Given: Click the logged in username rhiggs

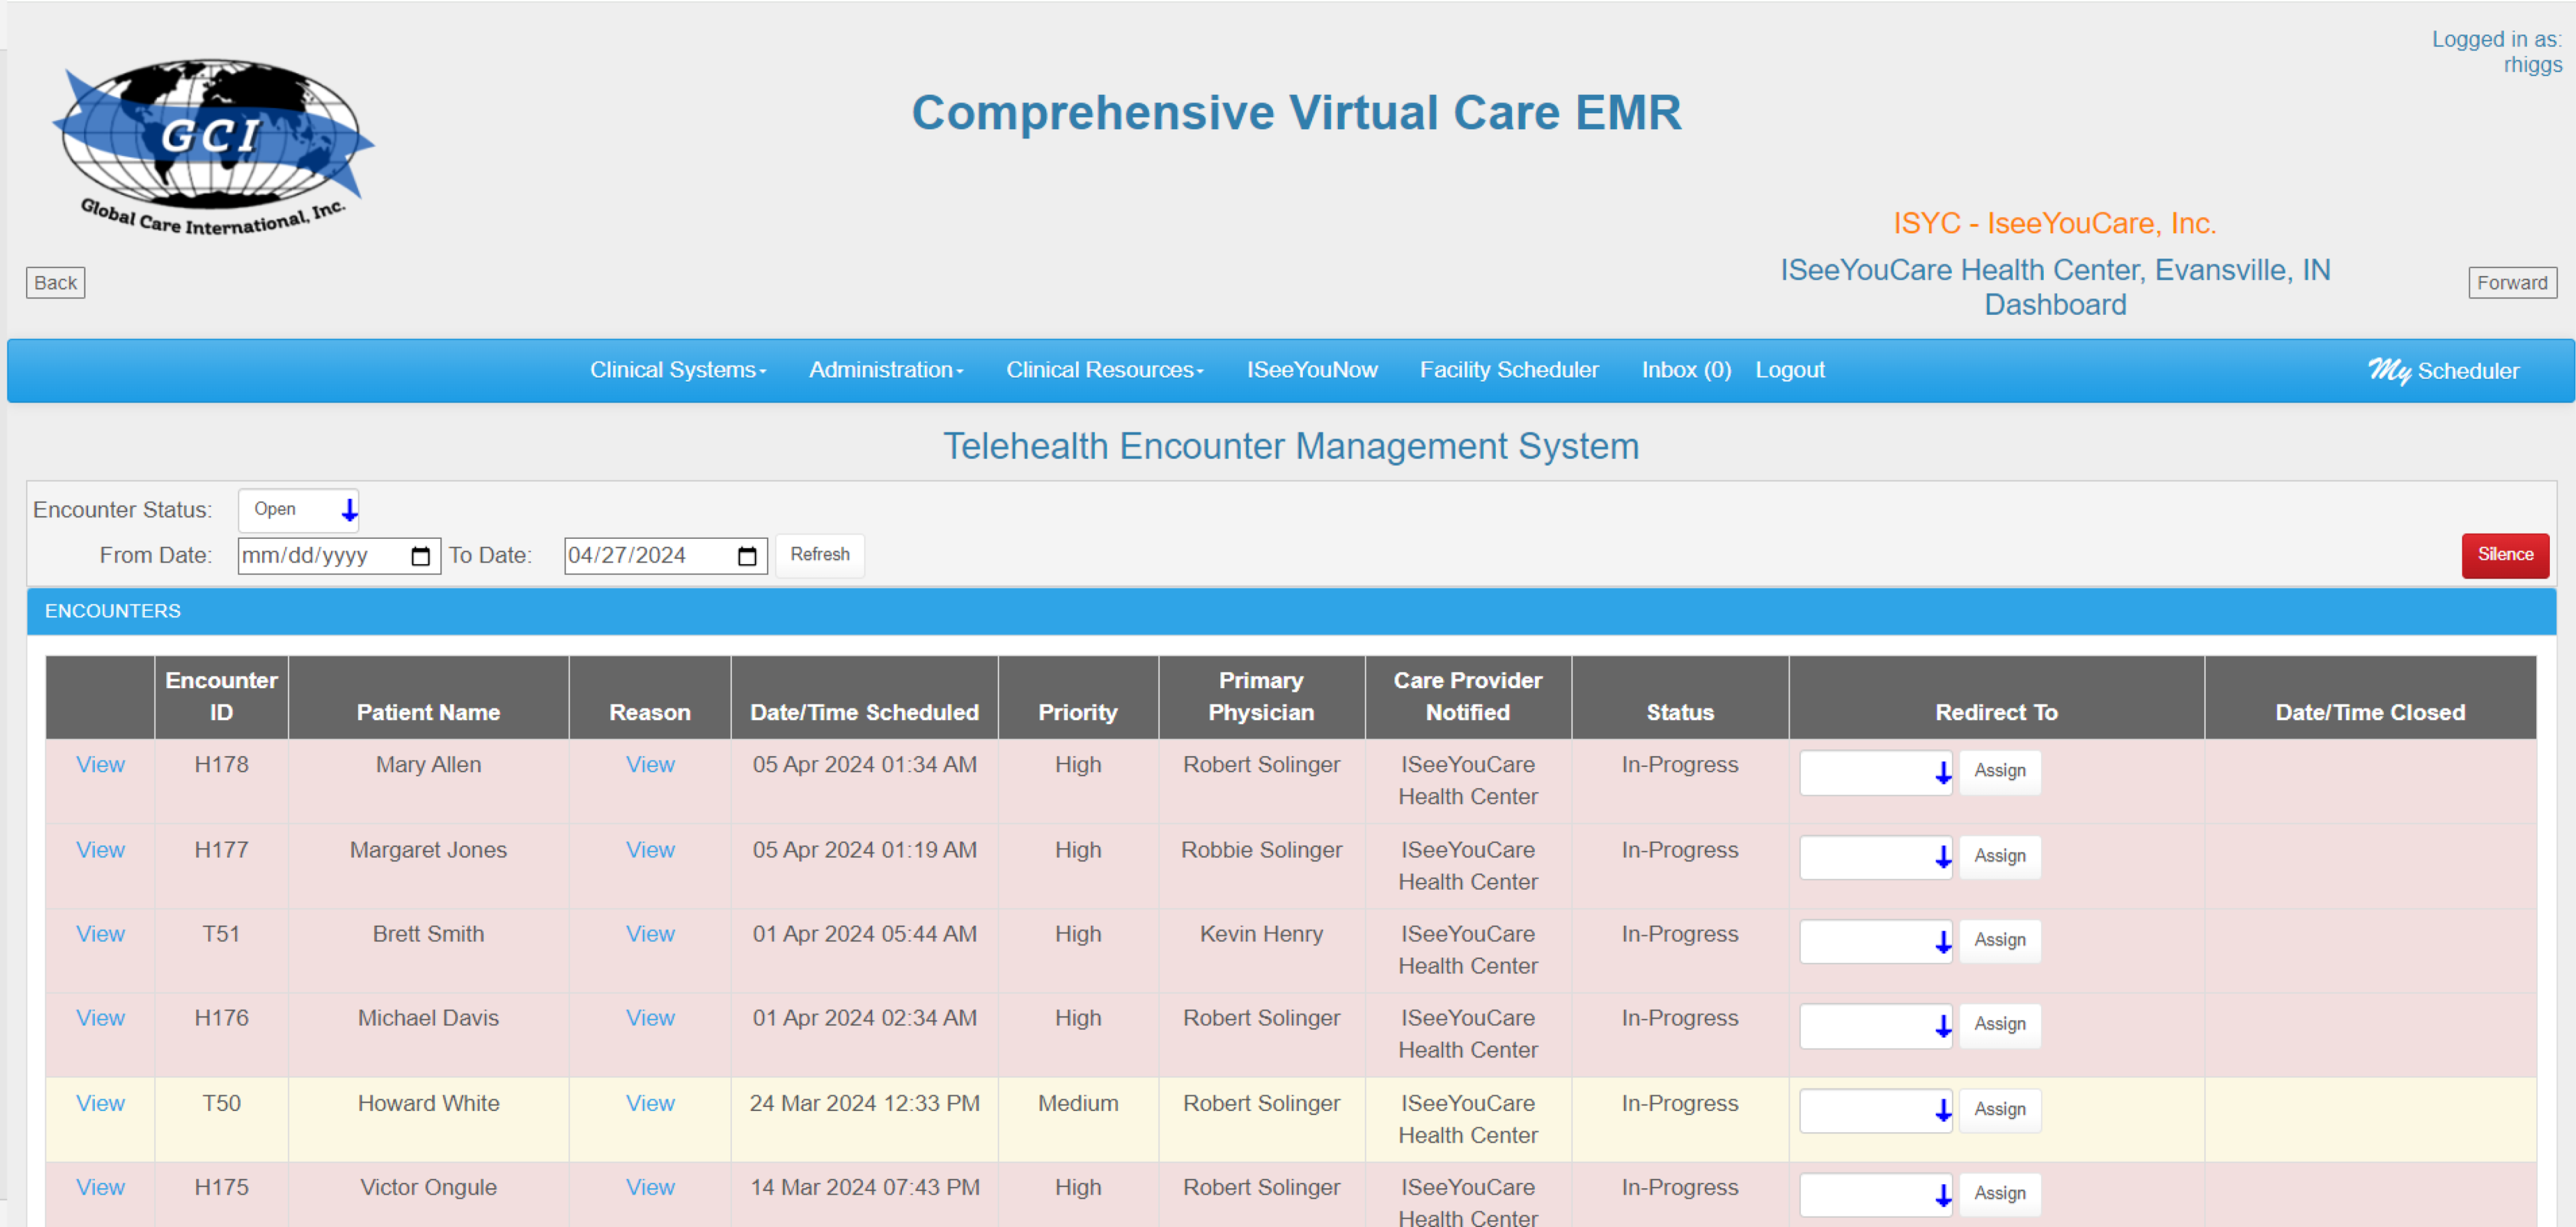Looking at the screenshot, I should pos(2532,65).
